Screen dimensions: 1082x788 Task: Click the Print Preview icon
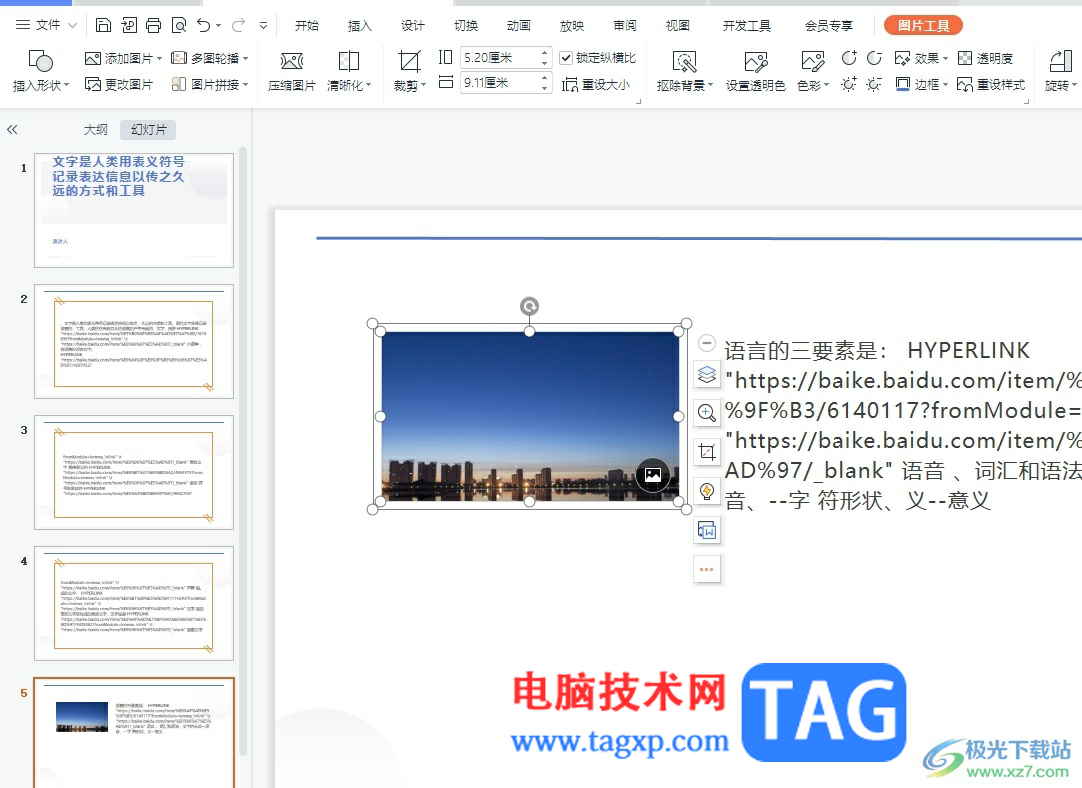179,26
